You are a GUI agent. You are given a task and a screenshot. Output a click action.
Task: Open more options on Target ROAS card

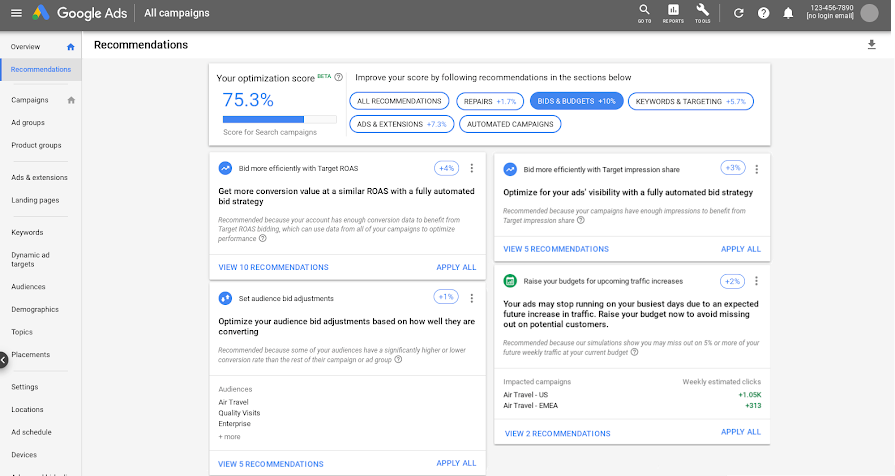point(471,168)
